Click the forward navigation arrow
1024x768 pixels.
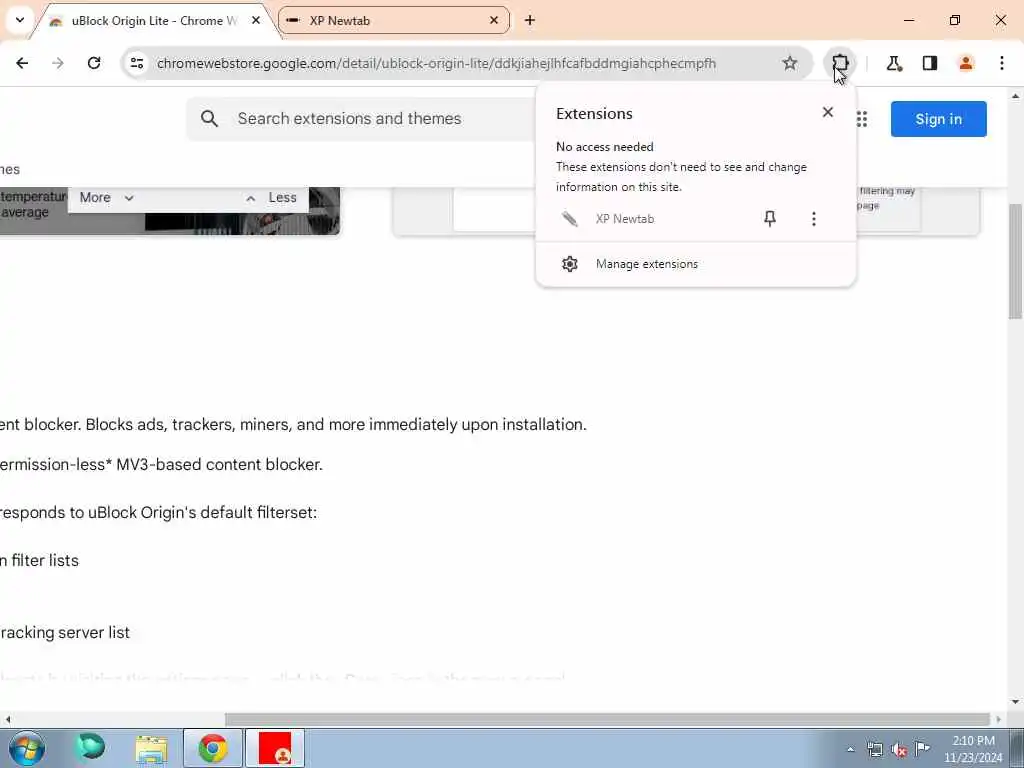tap(57, 63)
